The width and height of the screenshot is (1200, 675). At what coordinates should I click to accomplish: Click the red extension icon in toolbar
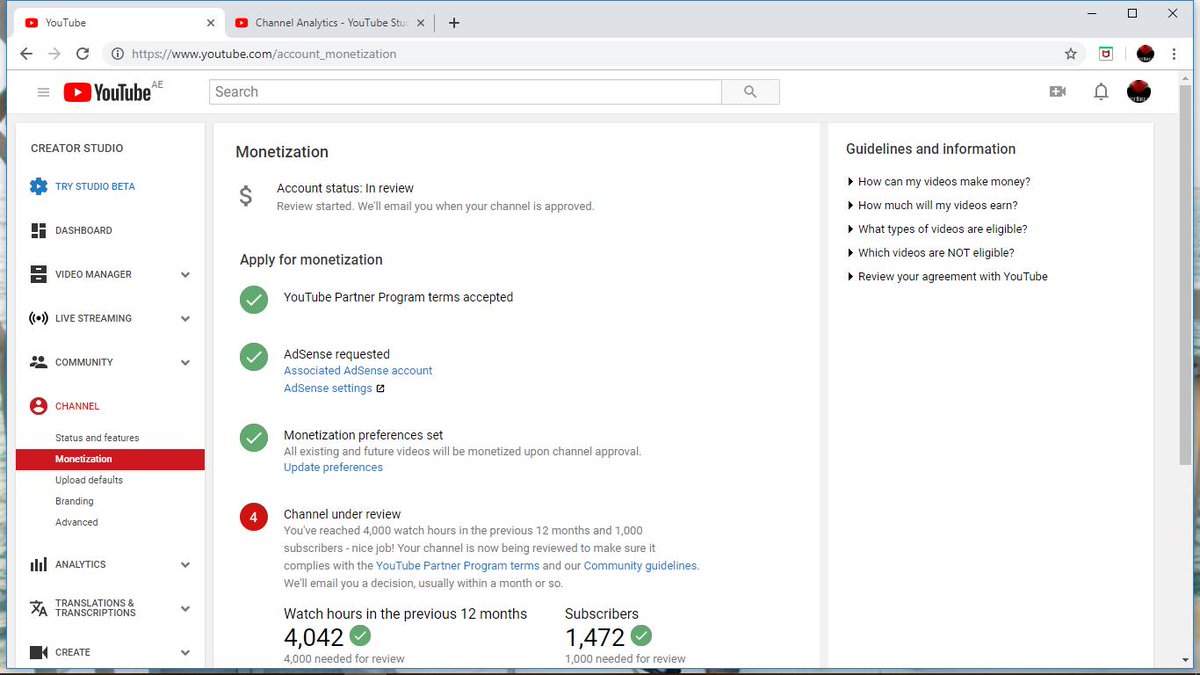pyautogui.click(x=1106, y=54)
